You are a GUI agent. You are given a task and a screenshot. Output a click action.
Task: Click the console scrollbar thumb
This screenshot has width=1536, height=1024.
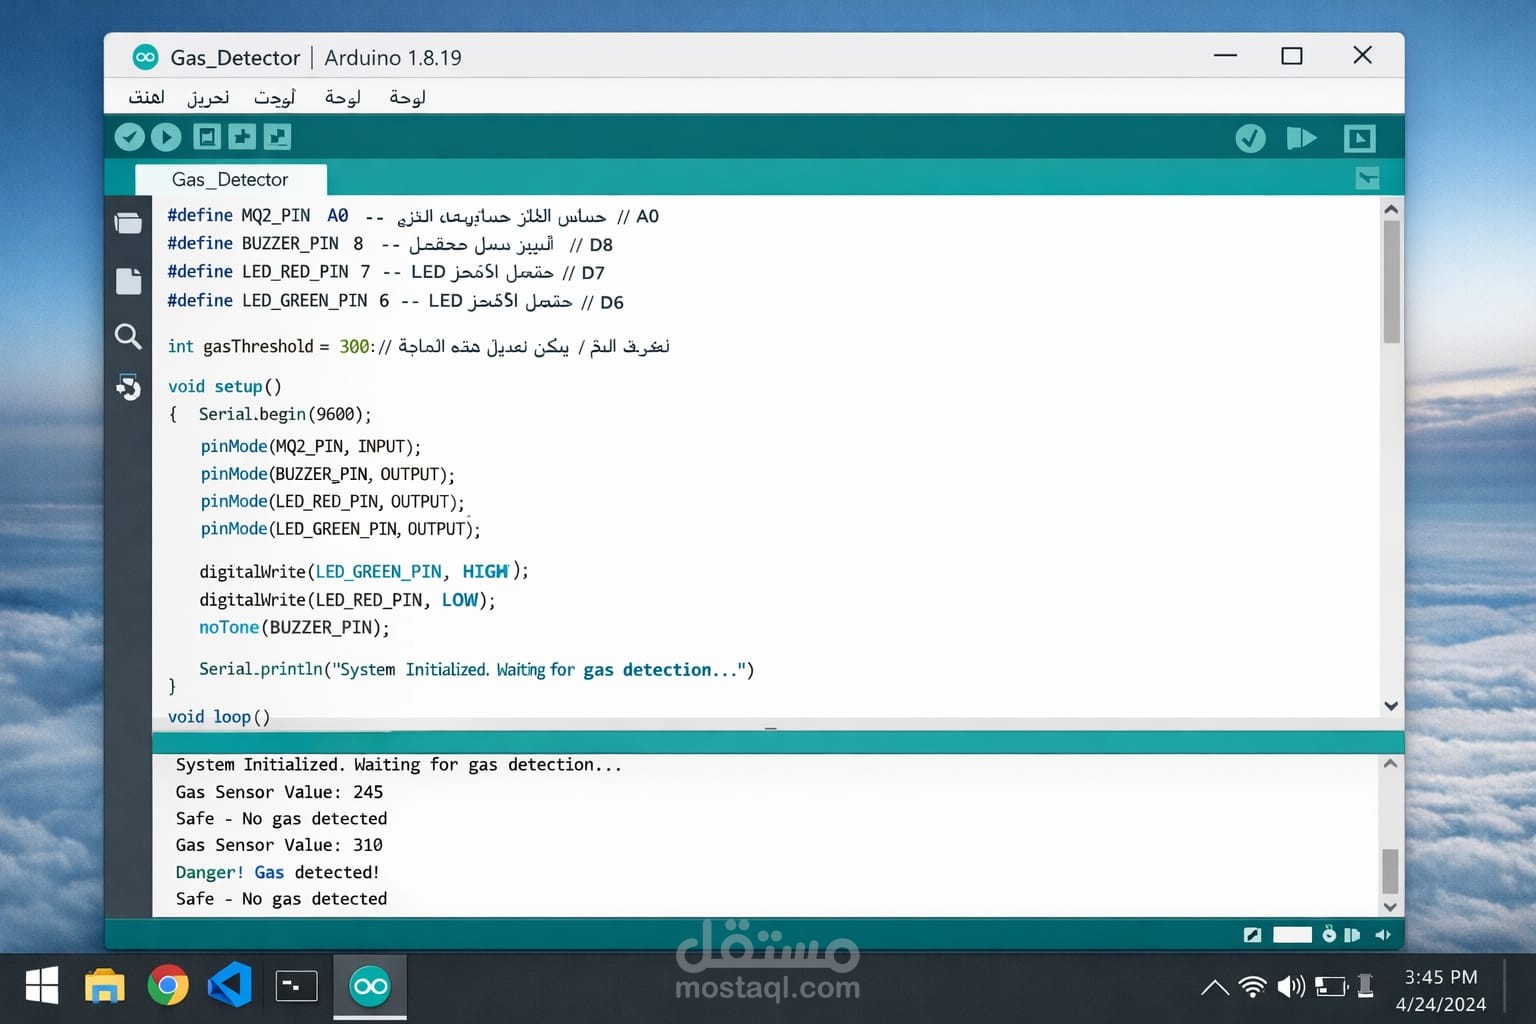pos(1390,871)
